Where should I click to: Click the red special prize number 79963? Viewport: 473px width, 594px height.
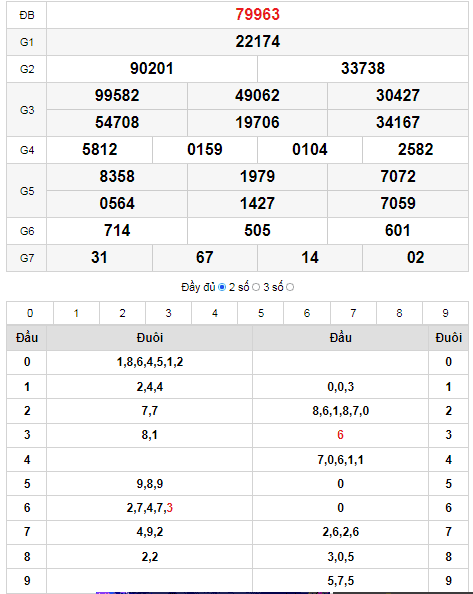pos(258,15)
